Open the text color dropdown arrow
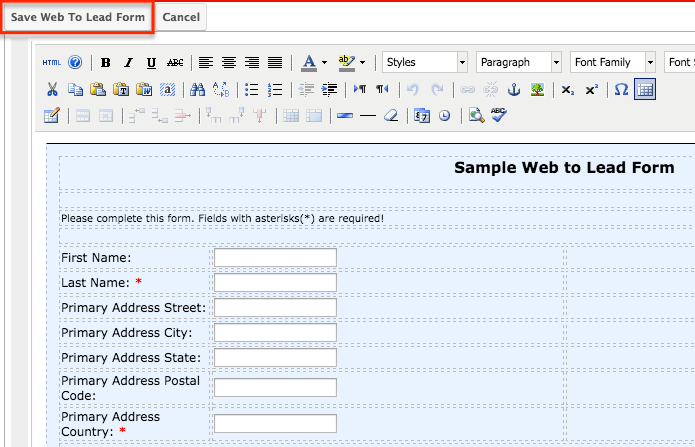Screen dimensions: 695x447 point(324,63)
